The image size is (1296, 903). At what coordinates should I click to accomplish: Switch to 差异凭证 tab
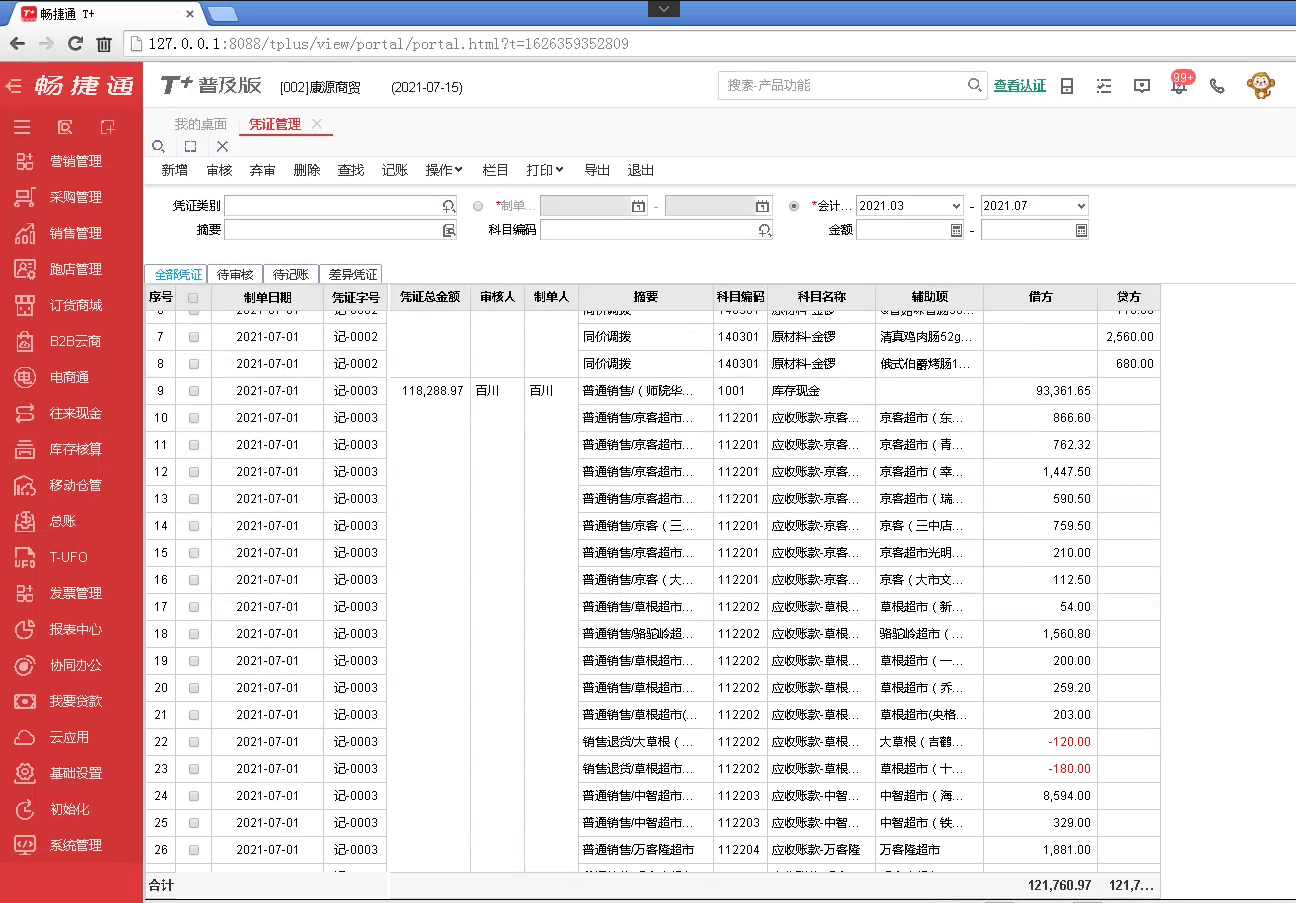[x=353, y=274]
